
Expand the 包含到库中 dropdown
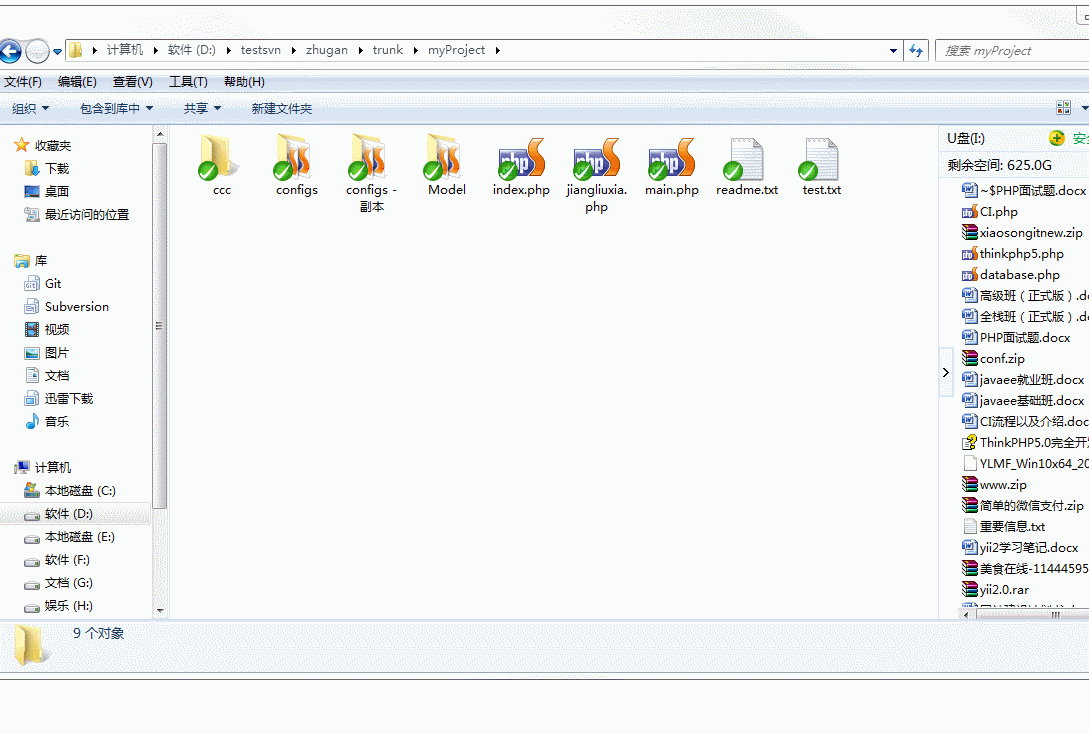[116, 108]
